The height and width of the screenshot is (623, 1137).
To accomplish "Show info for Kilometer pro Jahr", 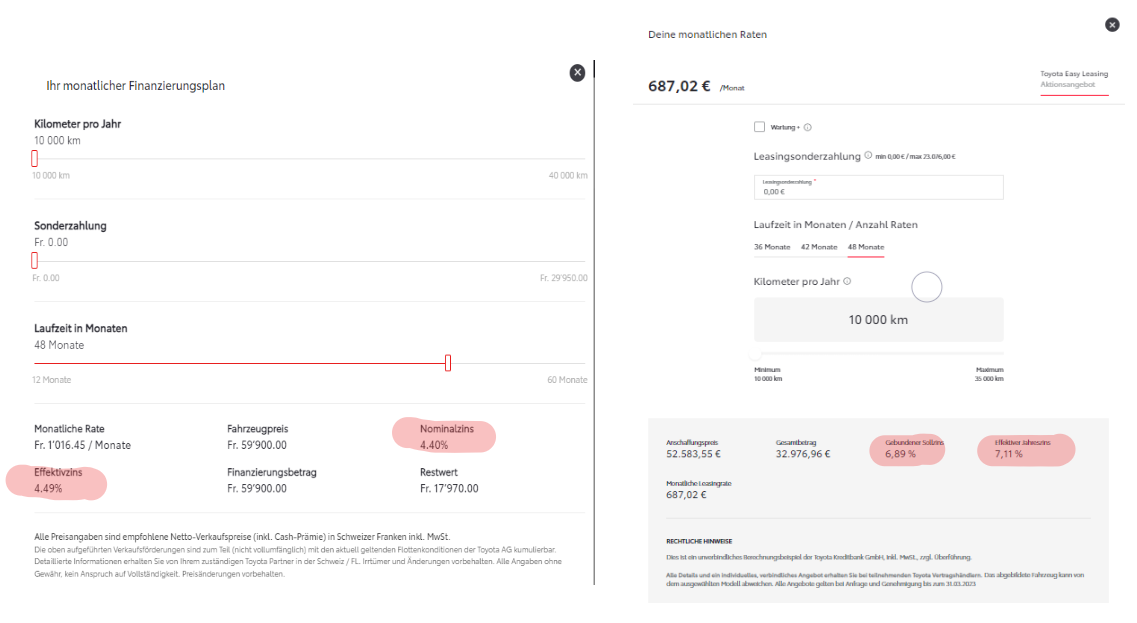I will click(847, 282).
